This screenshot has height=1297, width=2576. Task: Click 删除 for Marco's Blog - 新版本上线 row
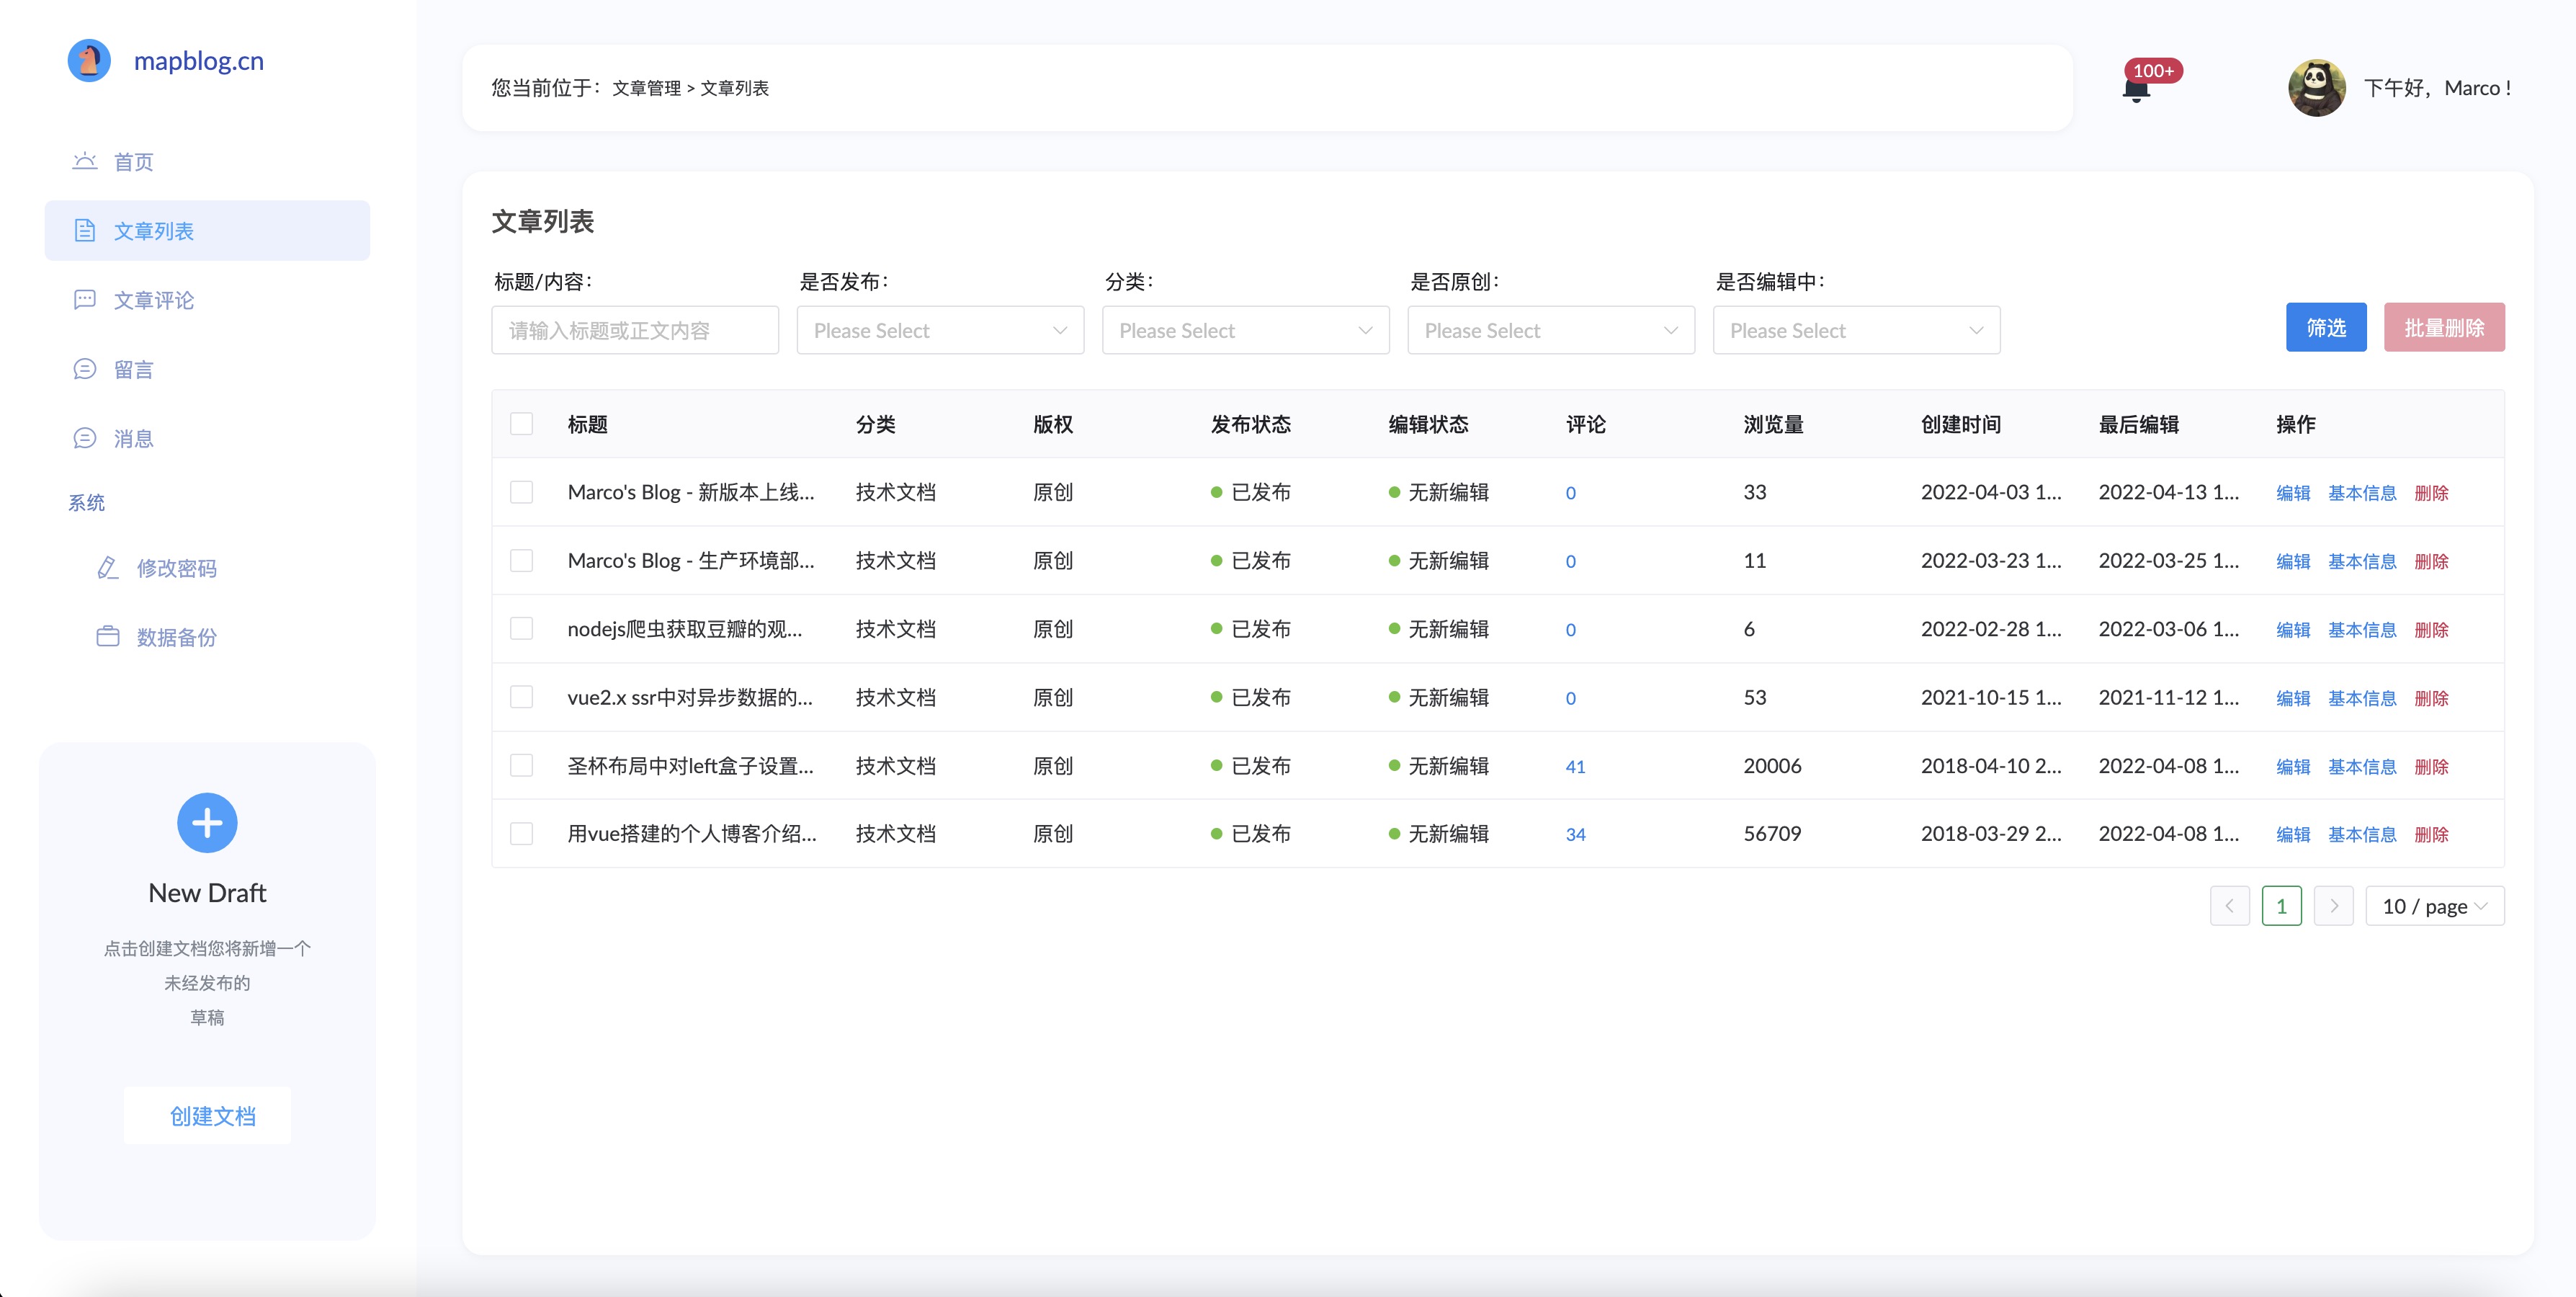tap(2431, 493)
